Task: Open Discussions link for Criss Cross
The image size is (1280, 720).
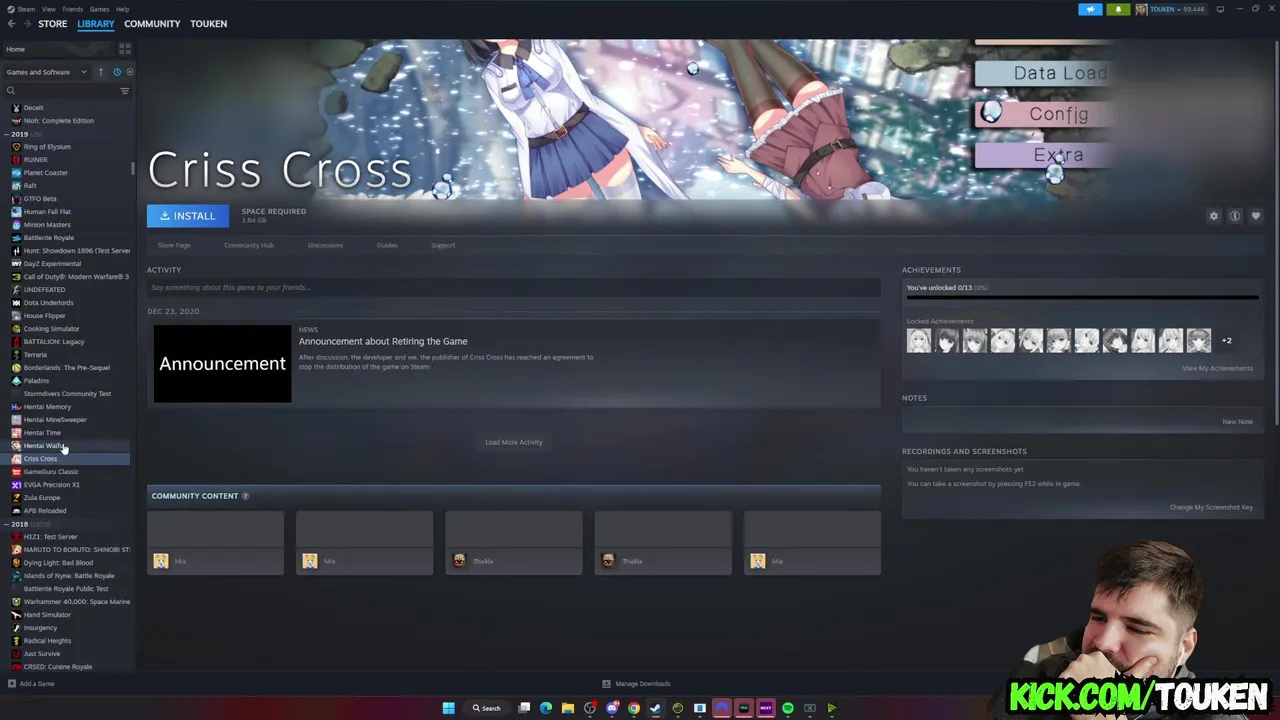Action: click(x=325, y=245)
